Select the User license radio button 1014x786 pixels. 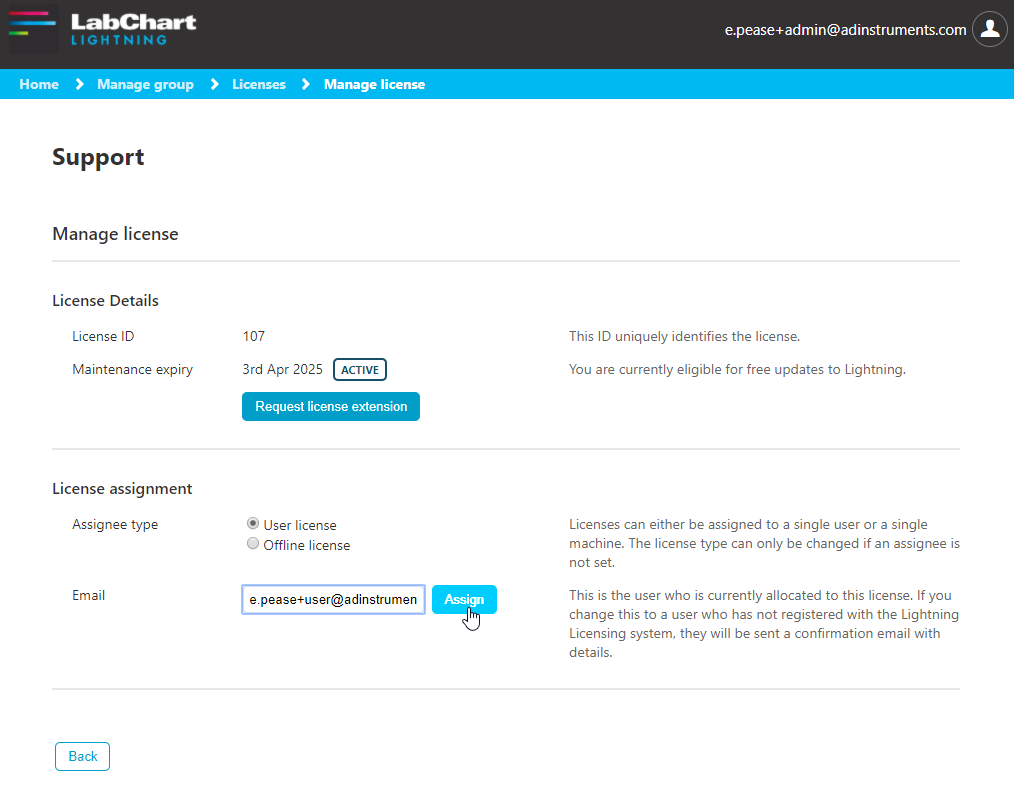point(253,524)
